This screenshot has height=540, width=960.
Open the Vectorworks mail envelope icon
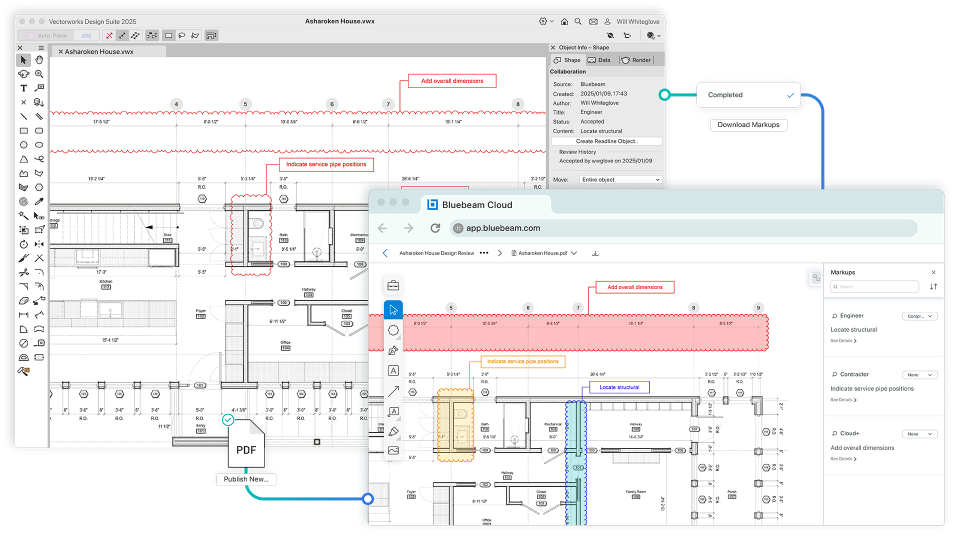593,21
